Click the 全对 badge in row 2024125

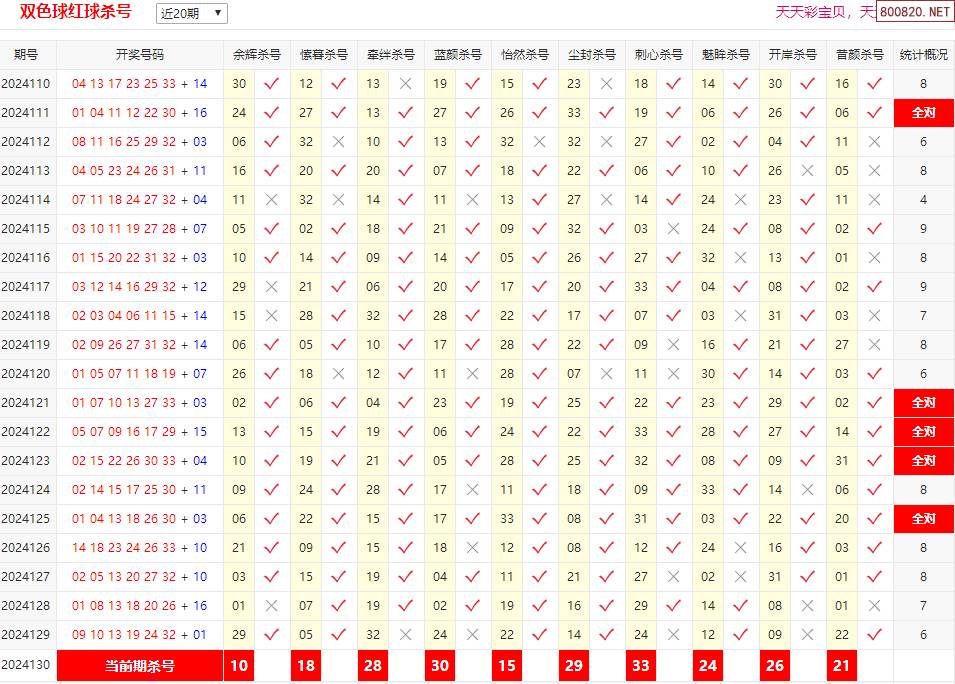pyautogui.click(x=923, y=519)
